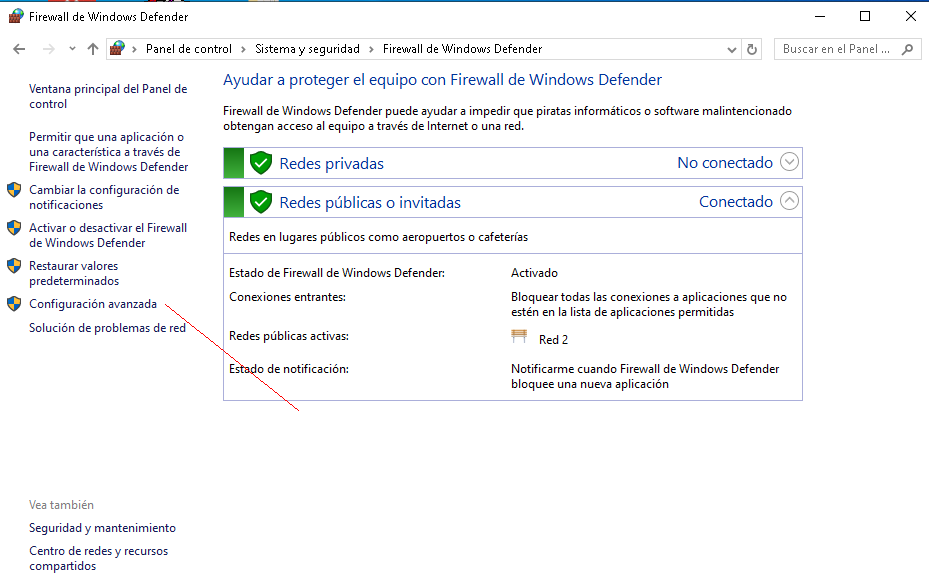Viewport: 929px width, 587px height.
Task: Click the window title firewall icon
Action: tap(16, 16)
